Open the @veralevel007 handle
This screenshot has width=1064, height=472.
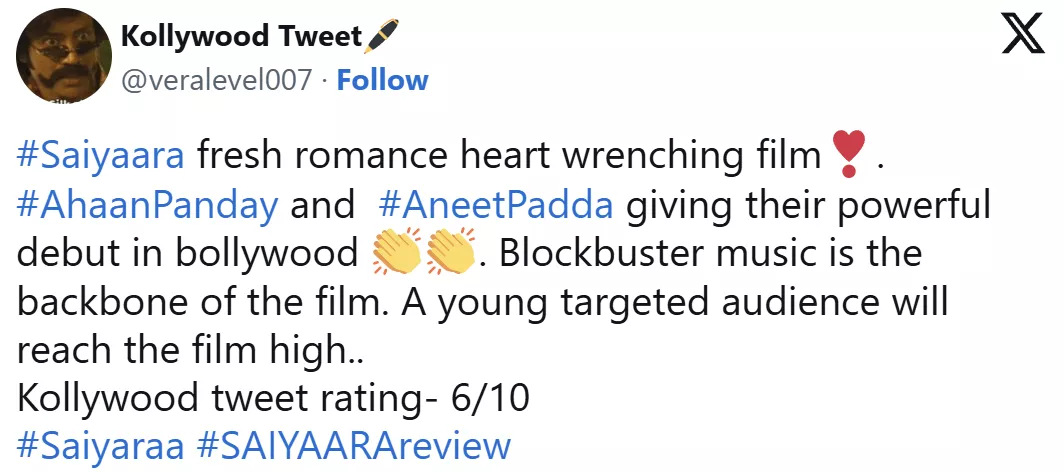tap(216, 80)
